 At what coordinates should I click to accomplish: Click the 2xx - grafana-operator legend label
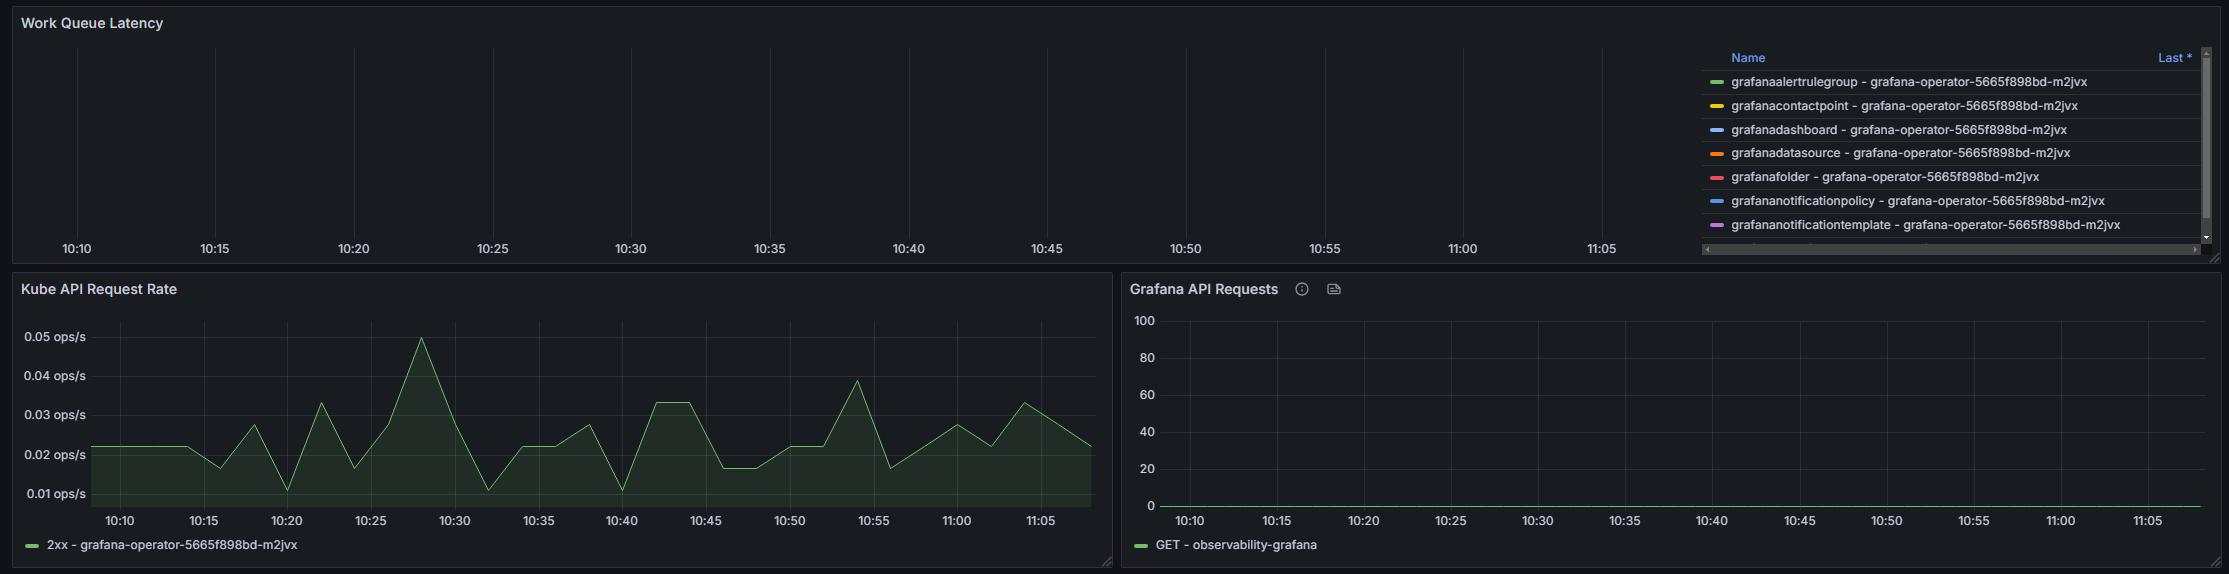(172, 545)
